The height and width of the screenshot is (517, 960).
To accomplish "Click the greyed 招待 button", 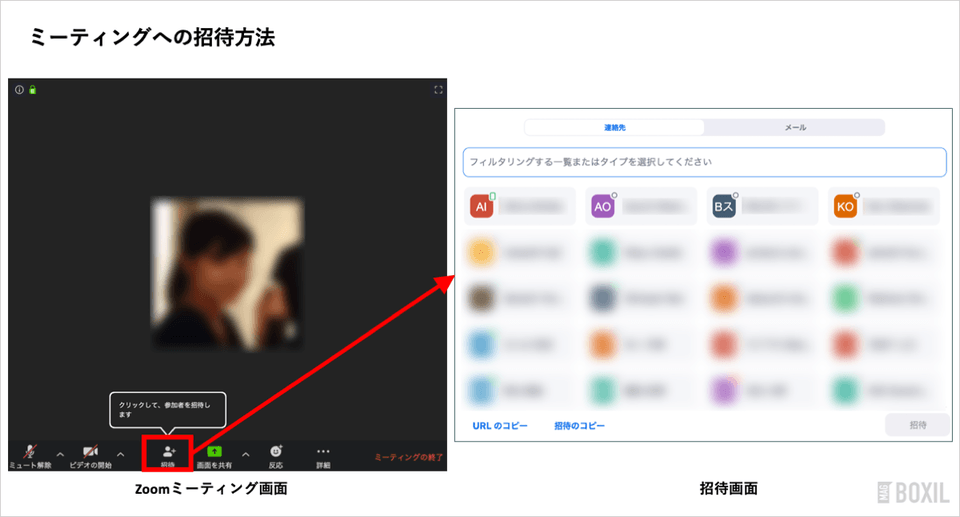I will 918,425.
